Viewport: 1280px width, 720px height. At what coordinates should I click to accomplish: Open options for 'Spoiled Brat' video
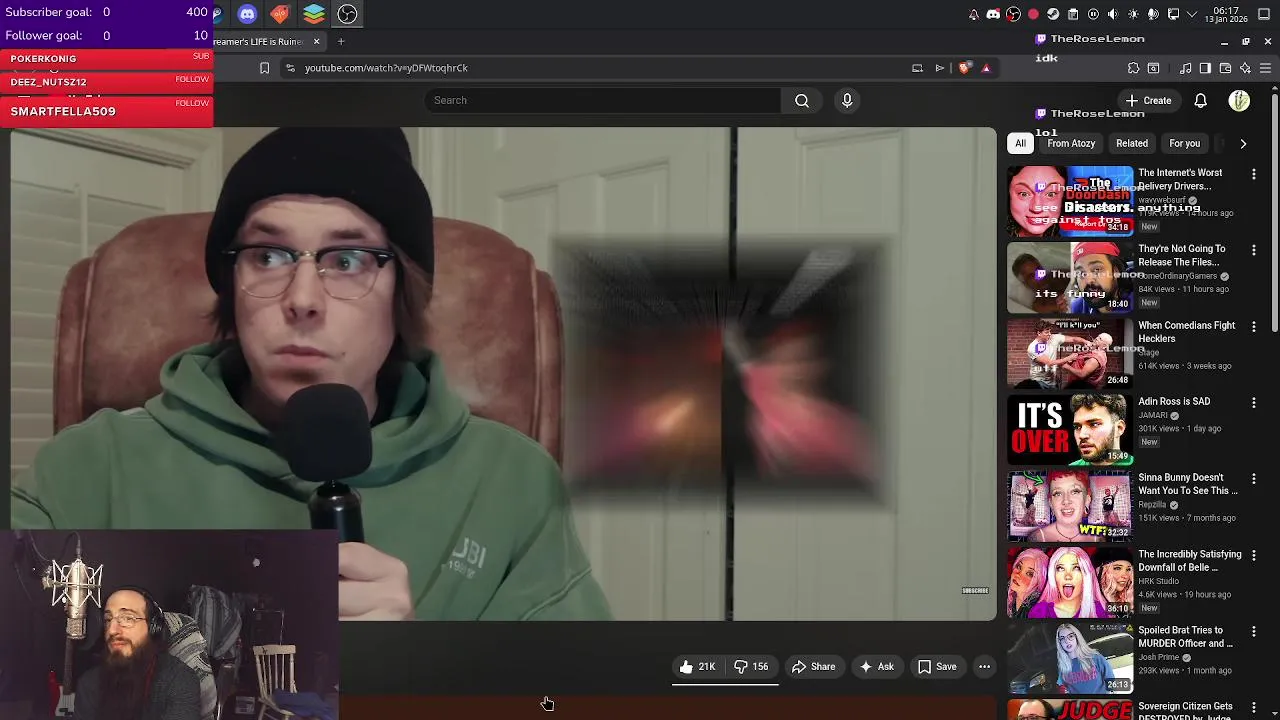pyautogui.click(x=1253, y=631)
